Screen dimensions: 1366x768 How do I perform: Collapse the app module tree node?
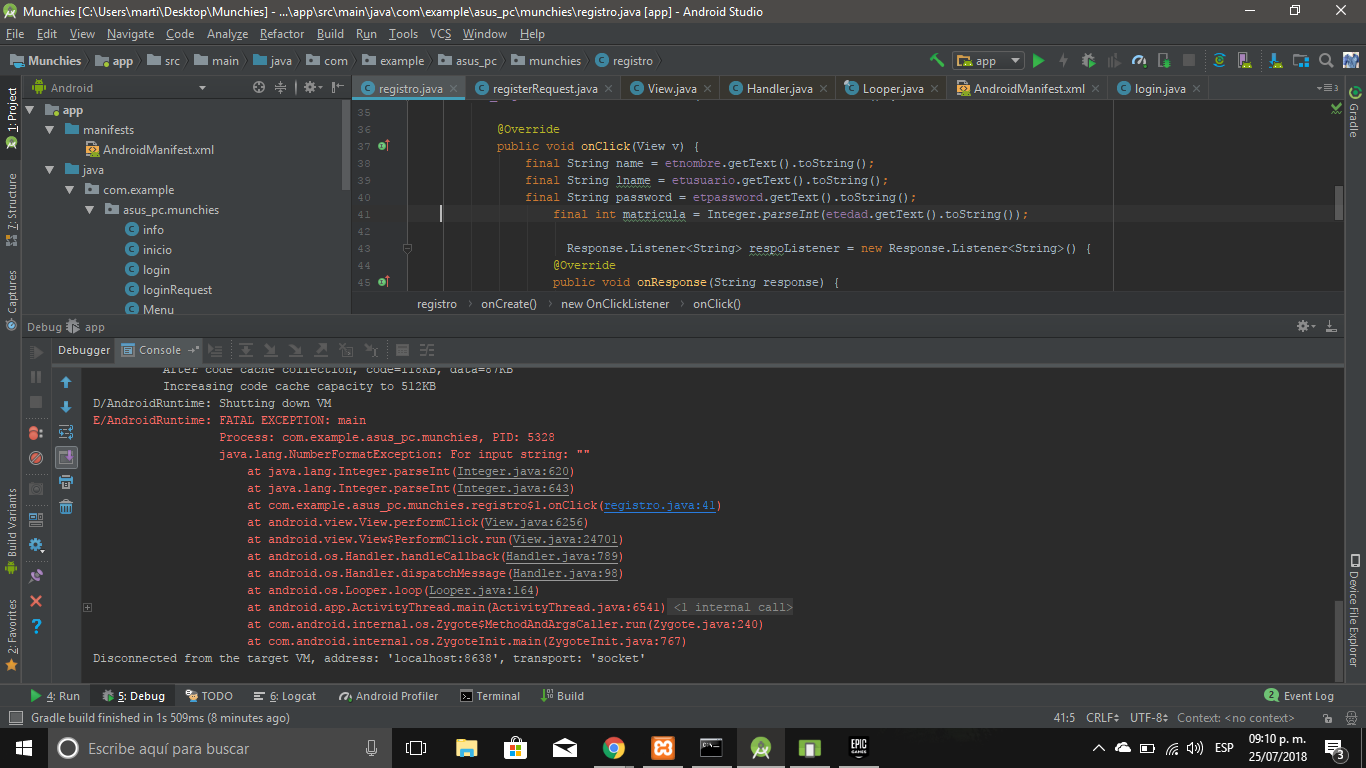(x=30, y=110)
